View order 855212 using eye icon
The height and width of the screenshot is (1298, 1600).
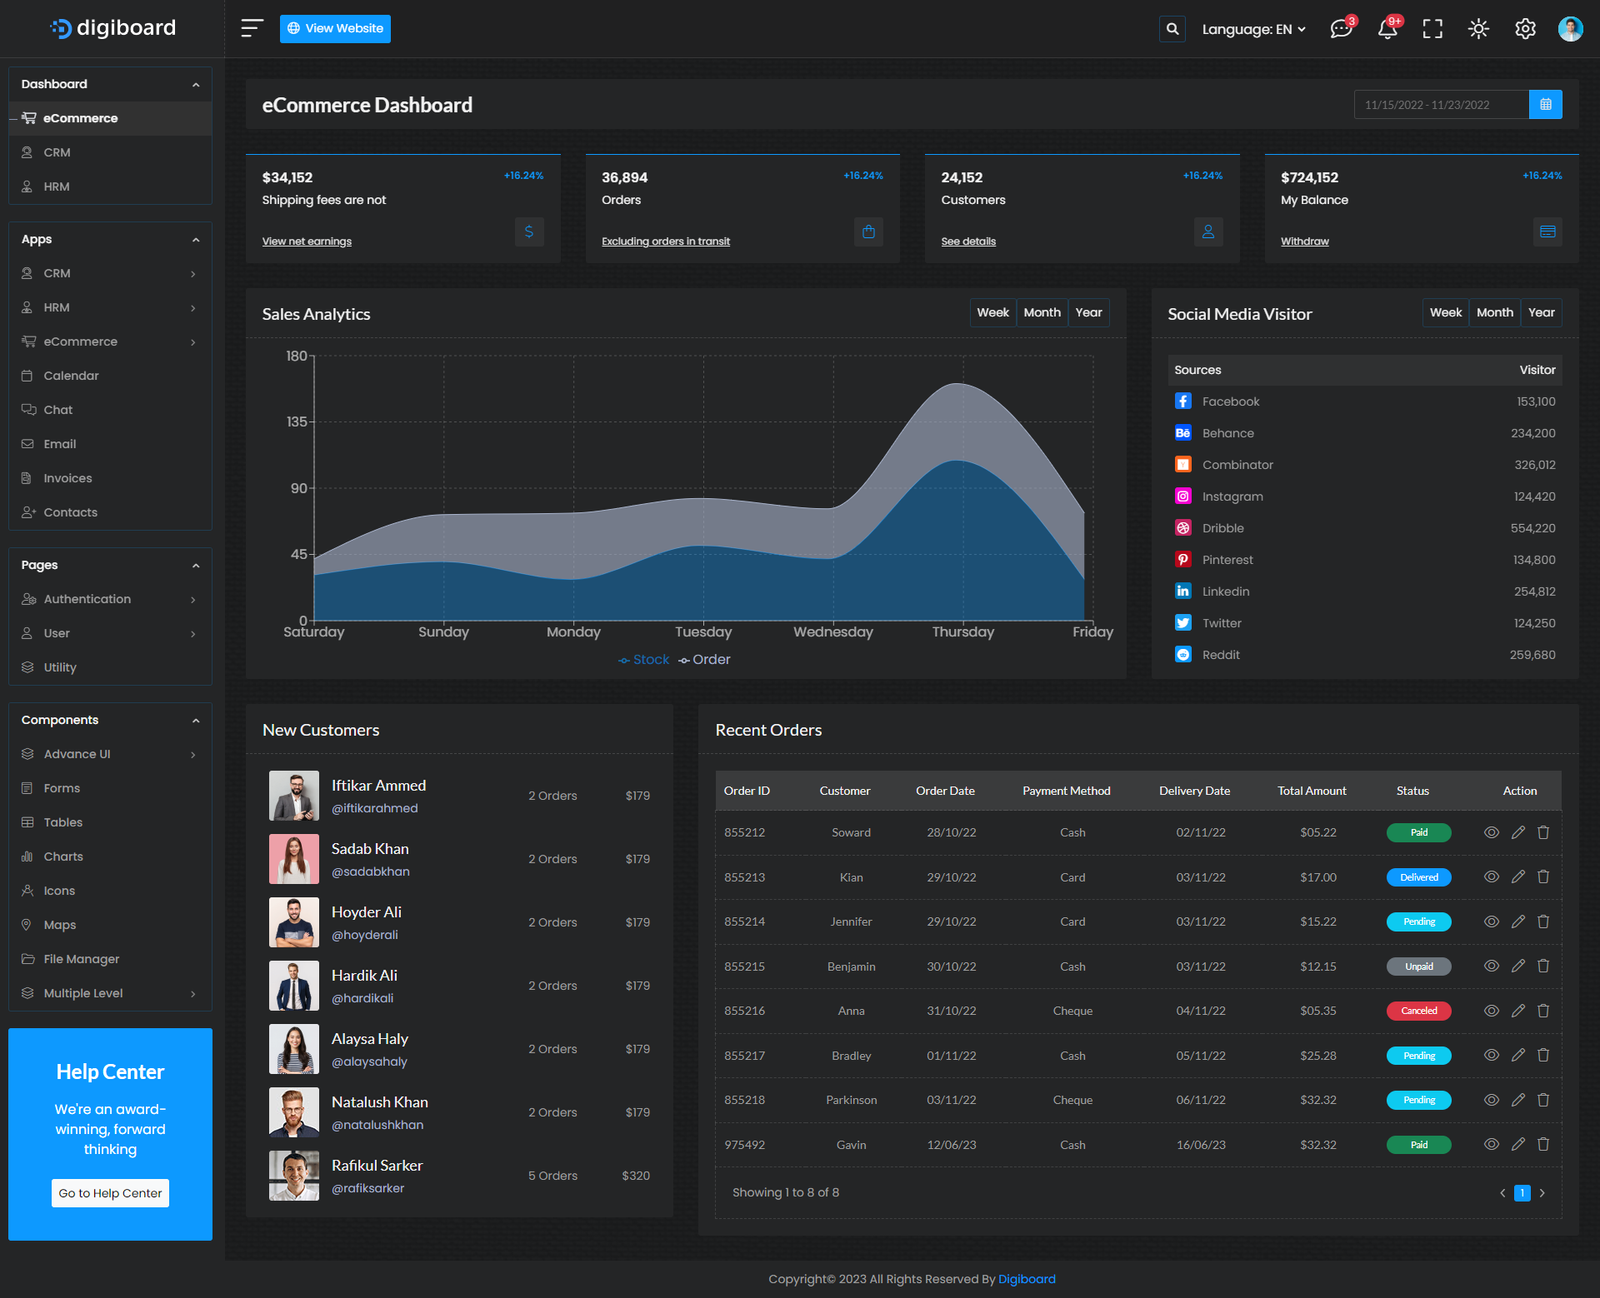1491,832
